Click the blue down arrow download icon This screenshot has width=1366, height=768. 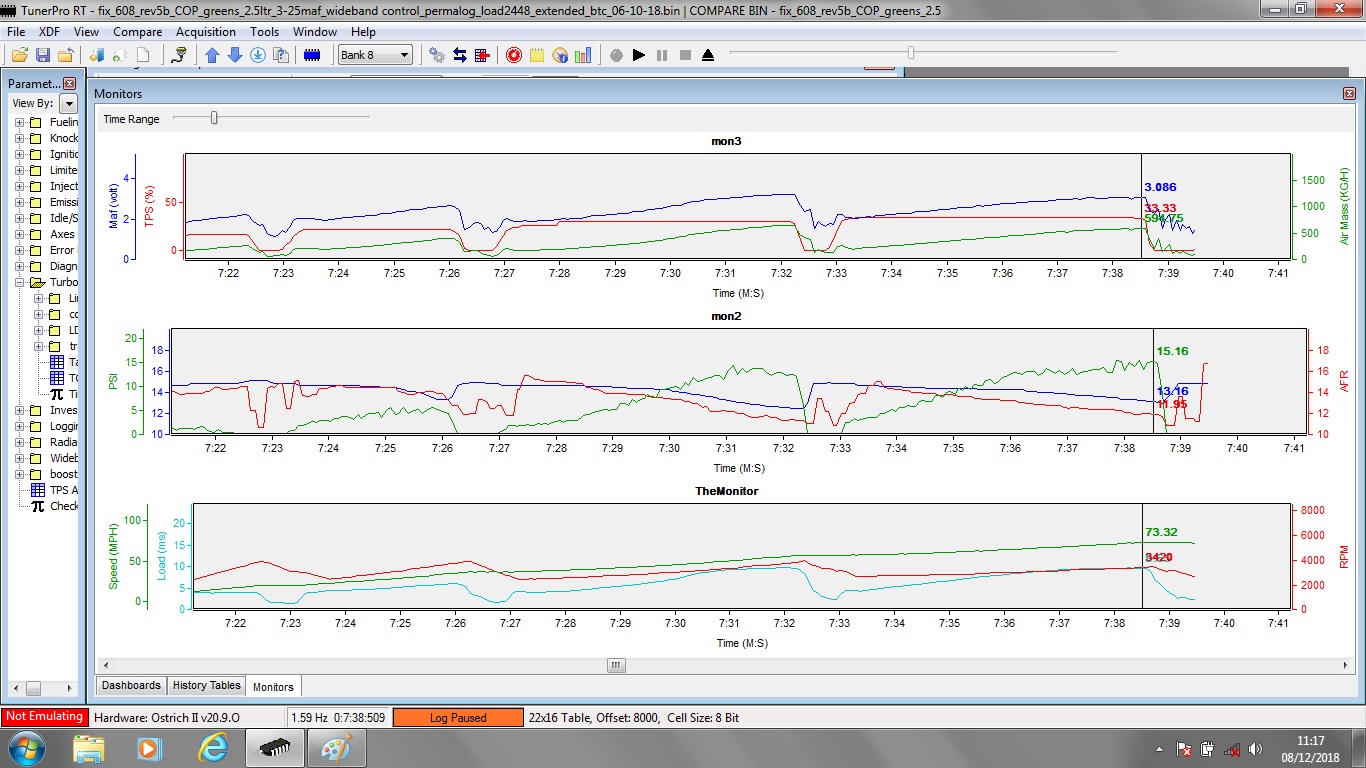pos(234,55)
